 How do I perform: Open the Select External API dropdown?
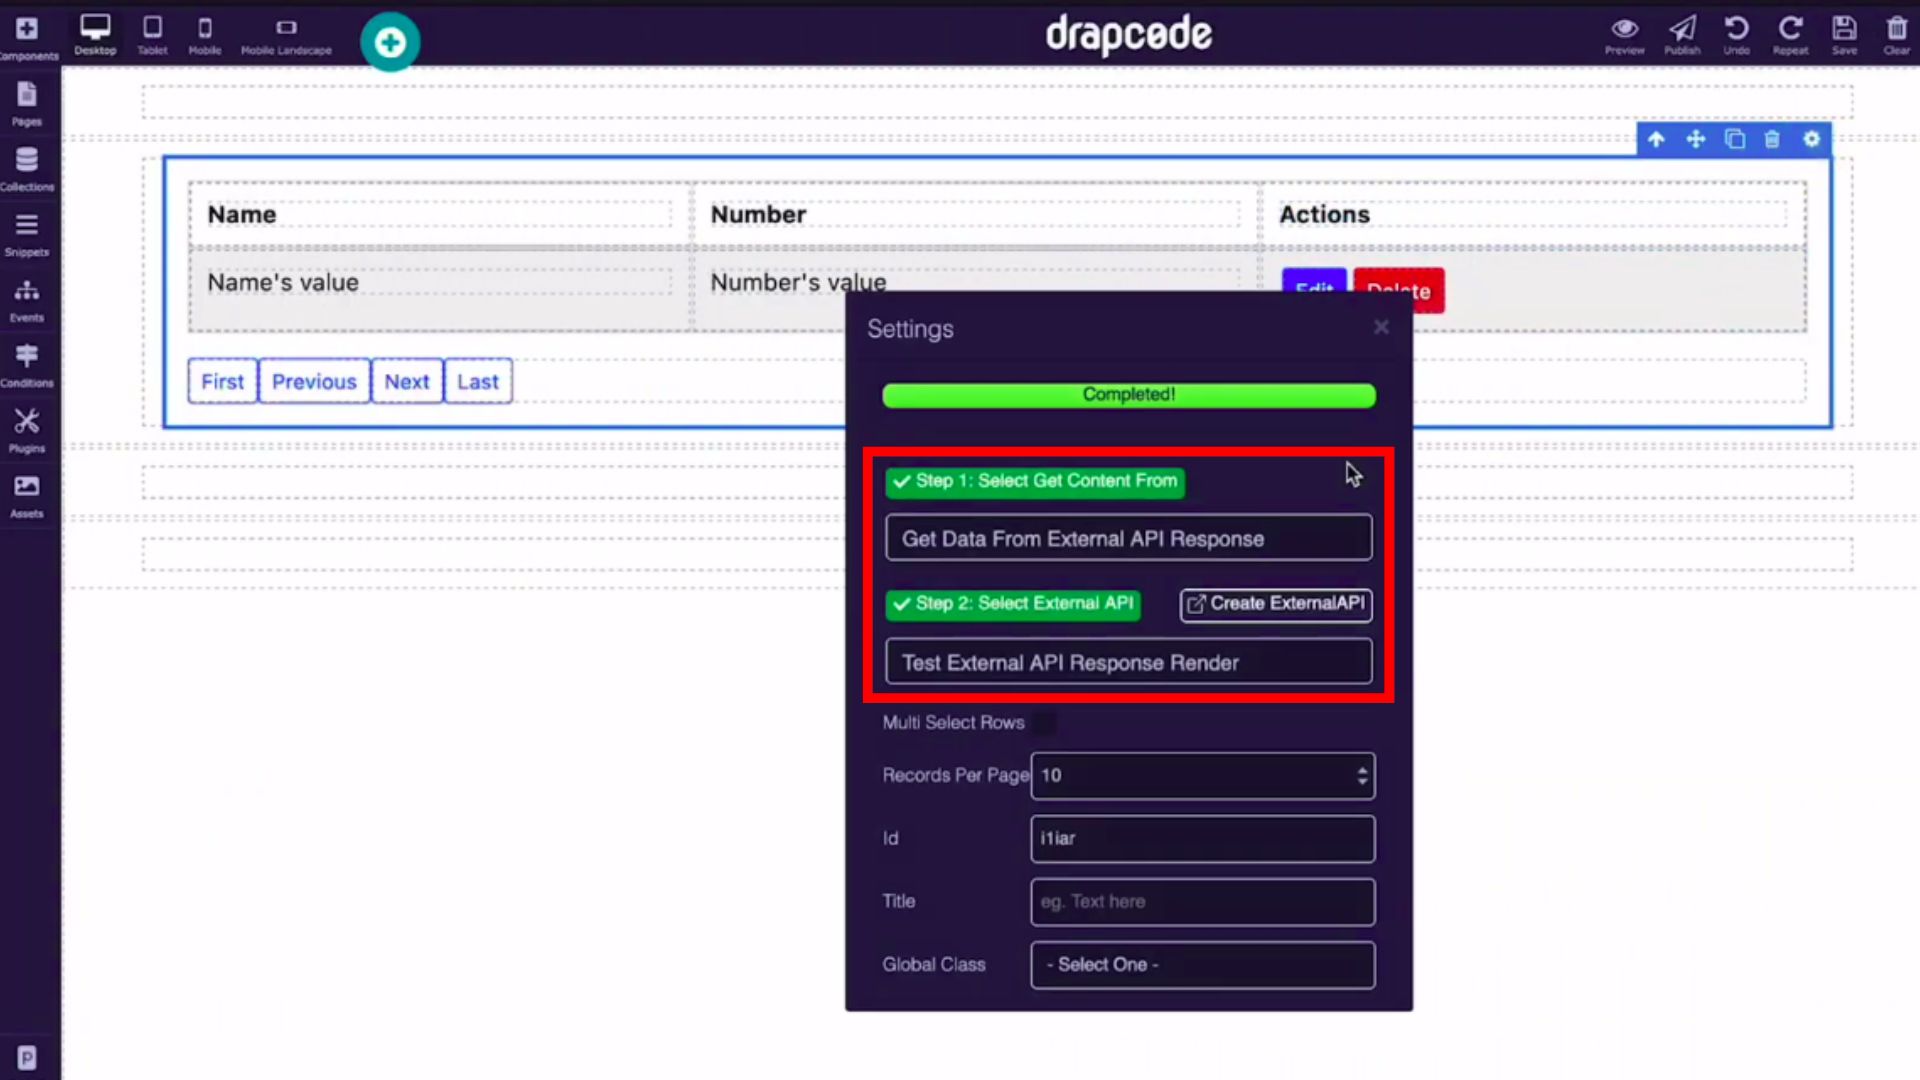point(1128,662)
